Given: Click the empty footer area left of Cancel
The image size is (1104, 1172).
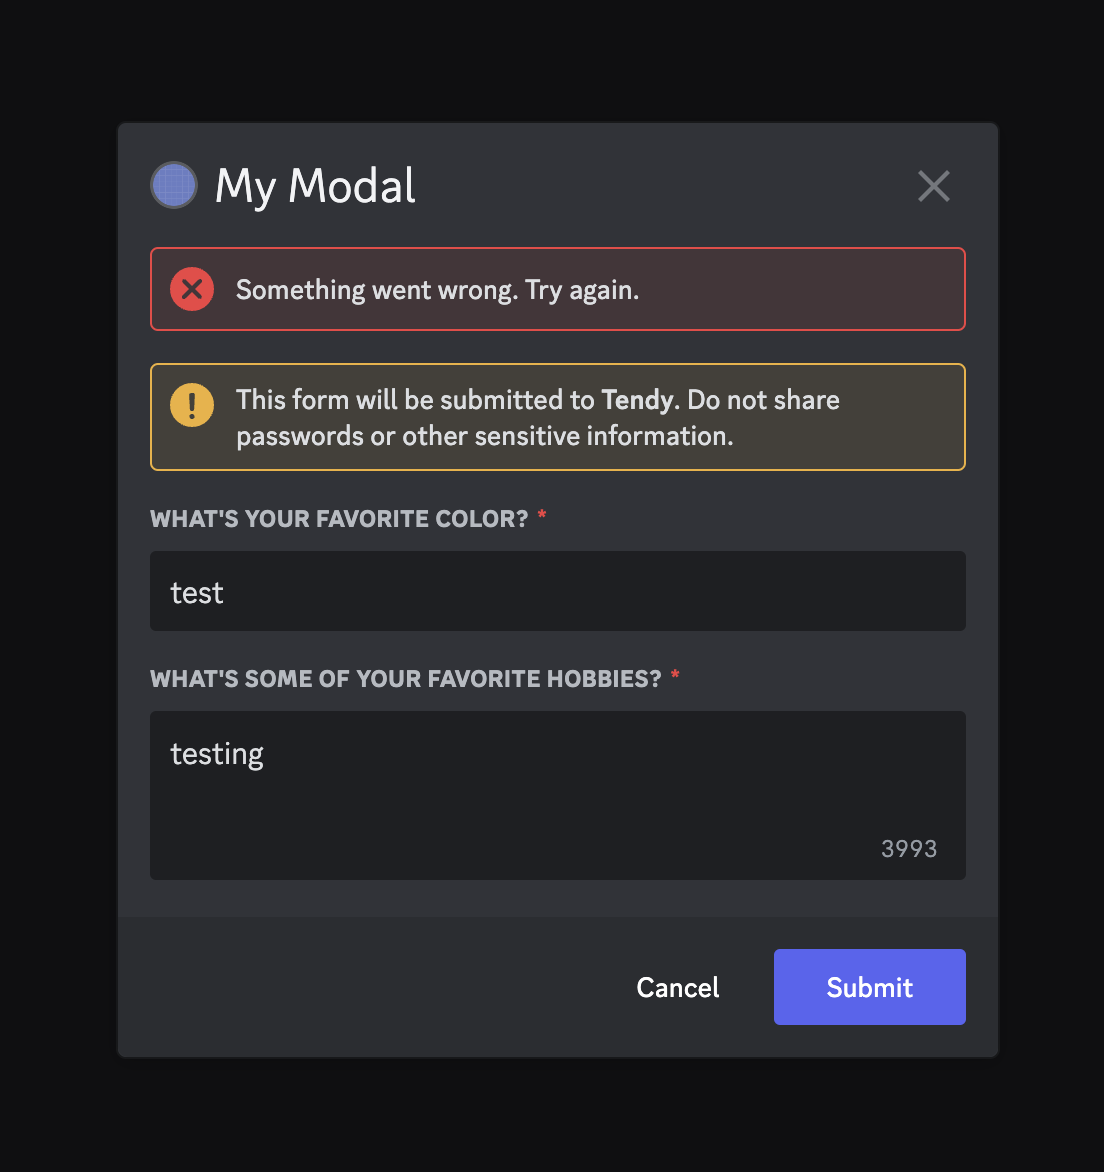Looking at the screenshot, I should [x=374, y=987].
